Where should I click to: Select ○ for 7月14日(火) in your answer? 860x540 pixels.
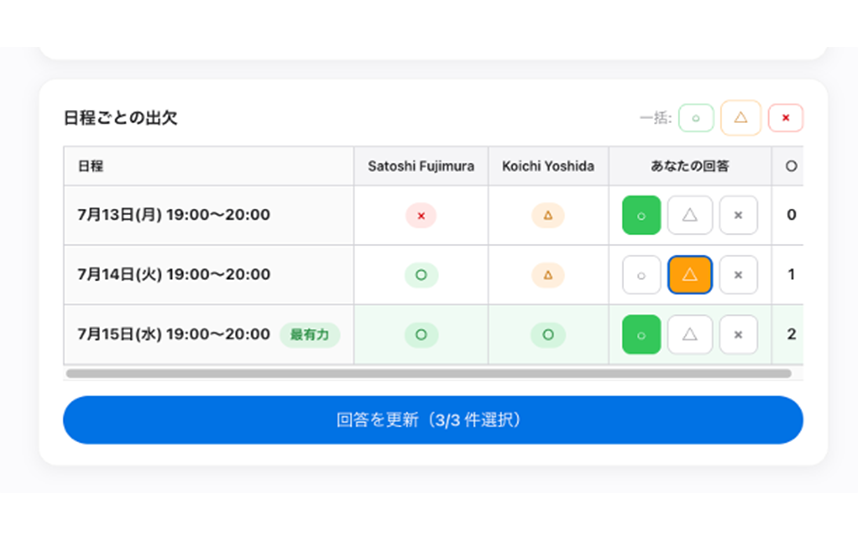(641, 275)
